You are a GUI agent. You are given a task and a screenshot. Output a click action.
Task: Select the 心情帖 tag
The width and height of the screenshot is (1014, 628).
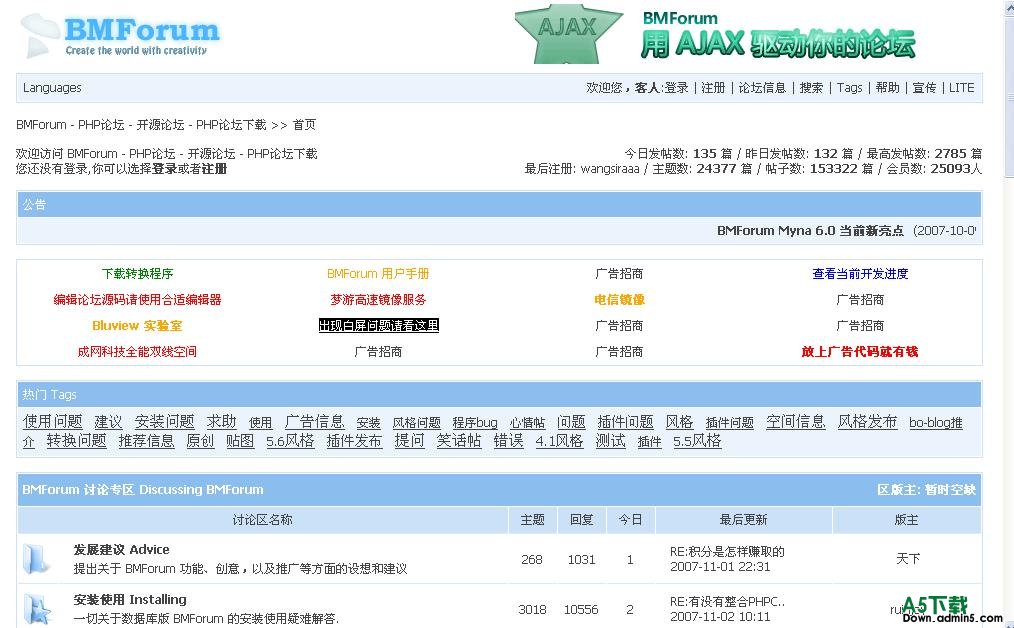(528, 423)
